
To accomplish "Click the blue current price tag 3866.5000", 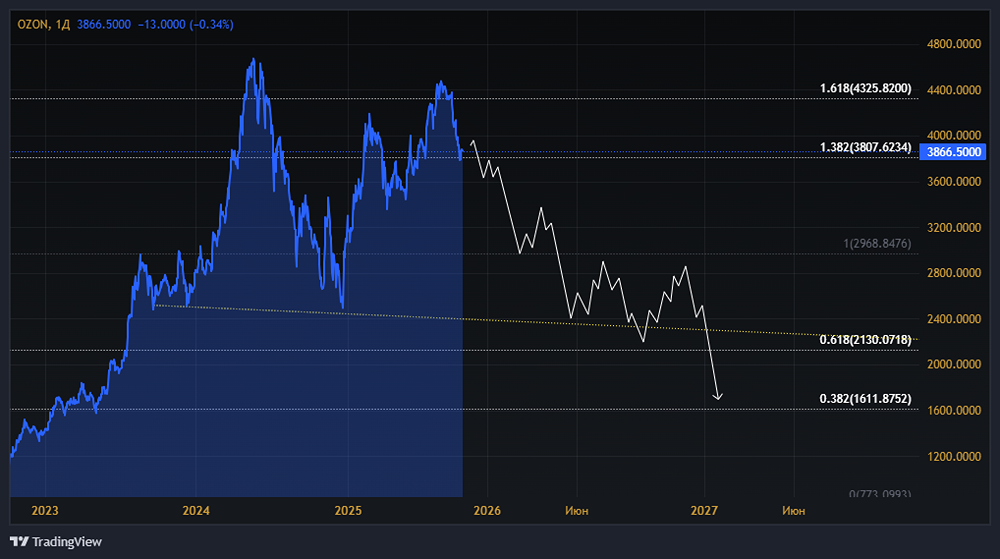I will pyautogui.click(x=953, y=152).
